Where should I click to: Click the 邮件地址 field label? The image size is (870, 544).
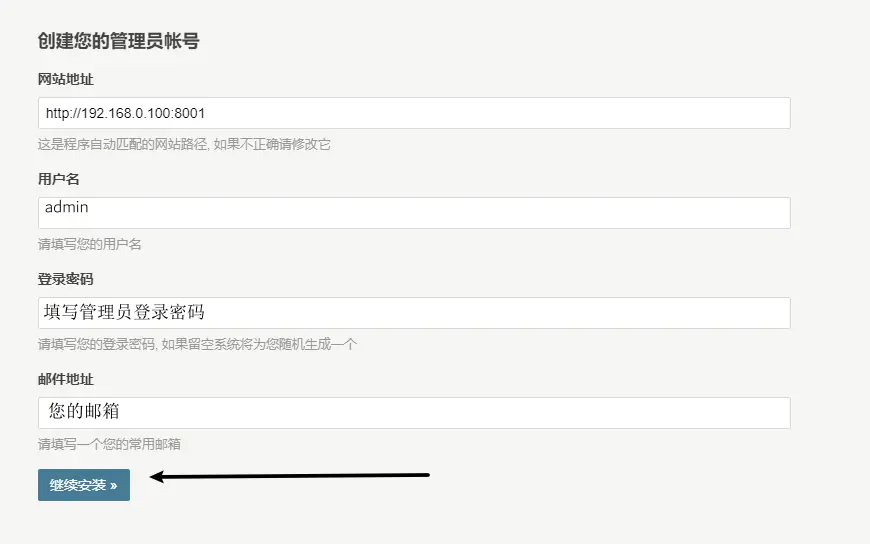66,379
